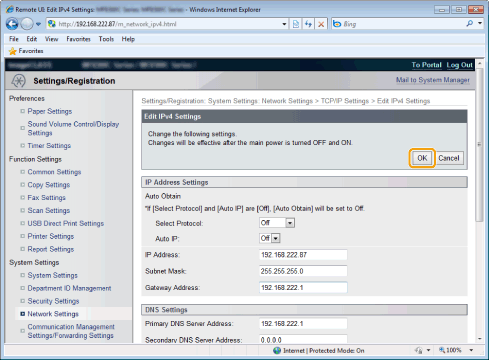Open the recent pages dropdown arrow
Screen dimensions: 489x360
38,24
